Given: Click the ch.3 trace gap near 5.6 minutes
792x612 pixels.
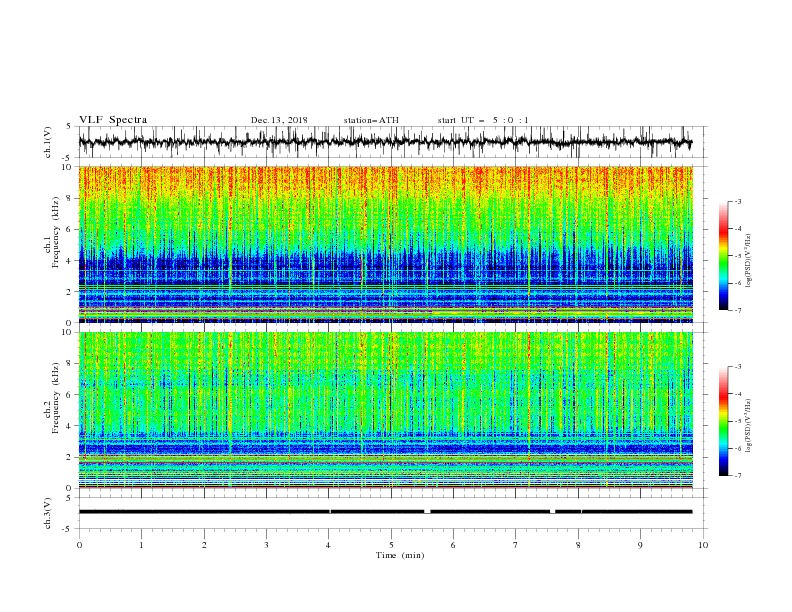Looking at the screenshot, I should [x=427, y=512].
